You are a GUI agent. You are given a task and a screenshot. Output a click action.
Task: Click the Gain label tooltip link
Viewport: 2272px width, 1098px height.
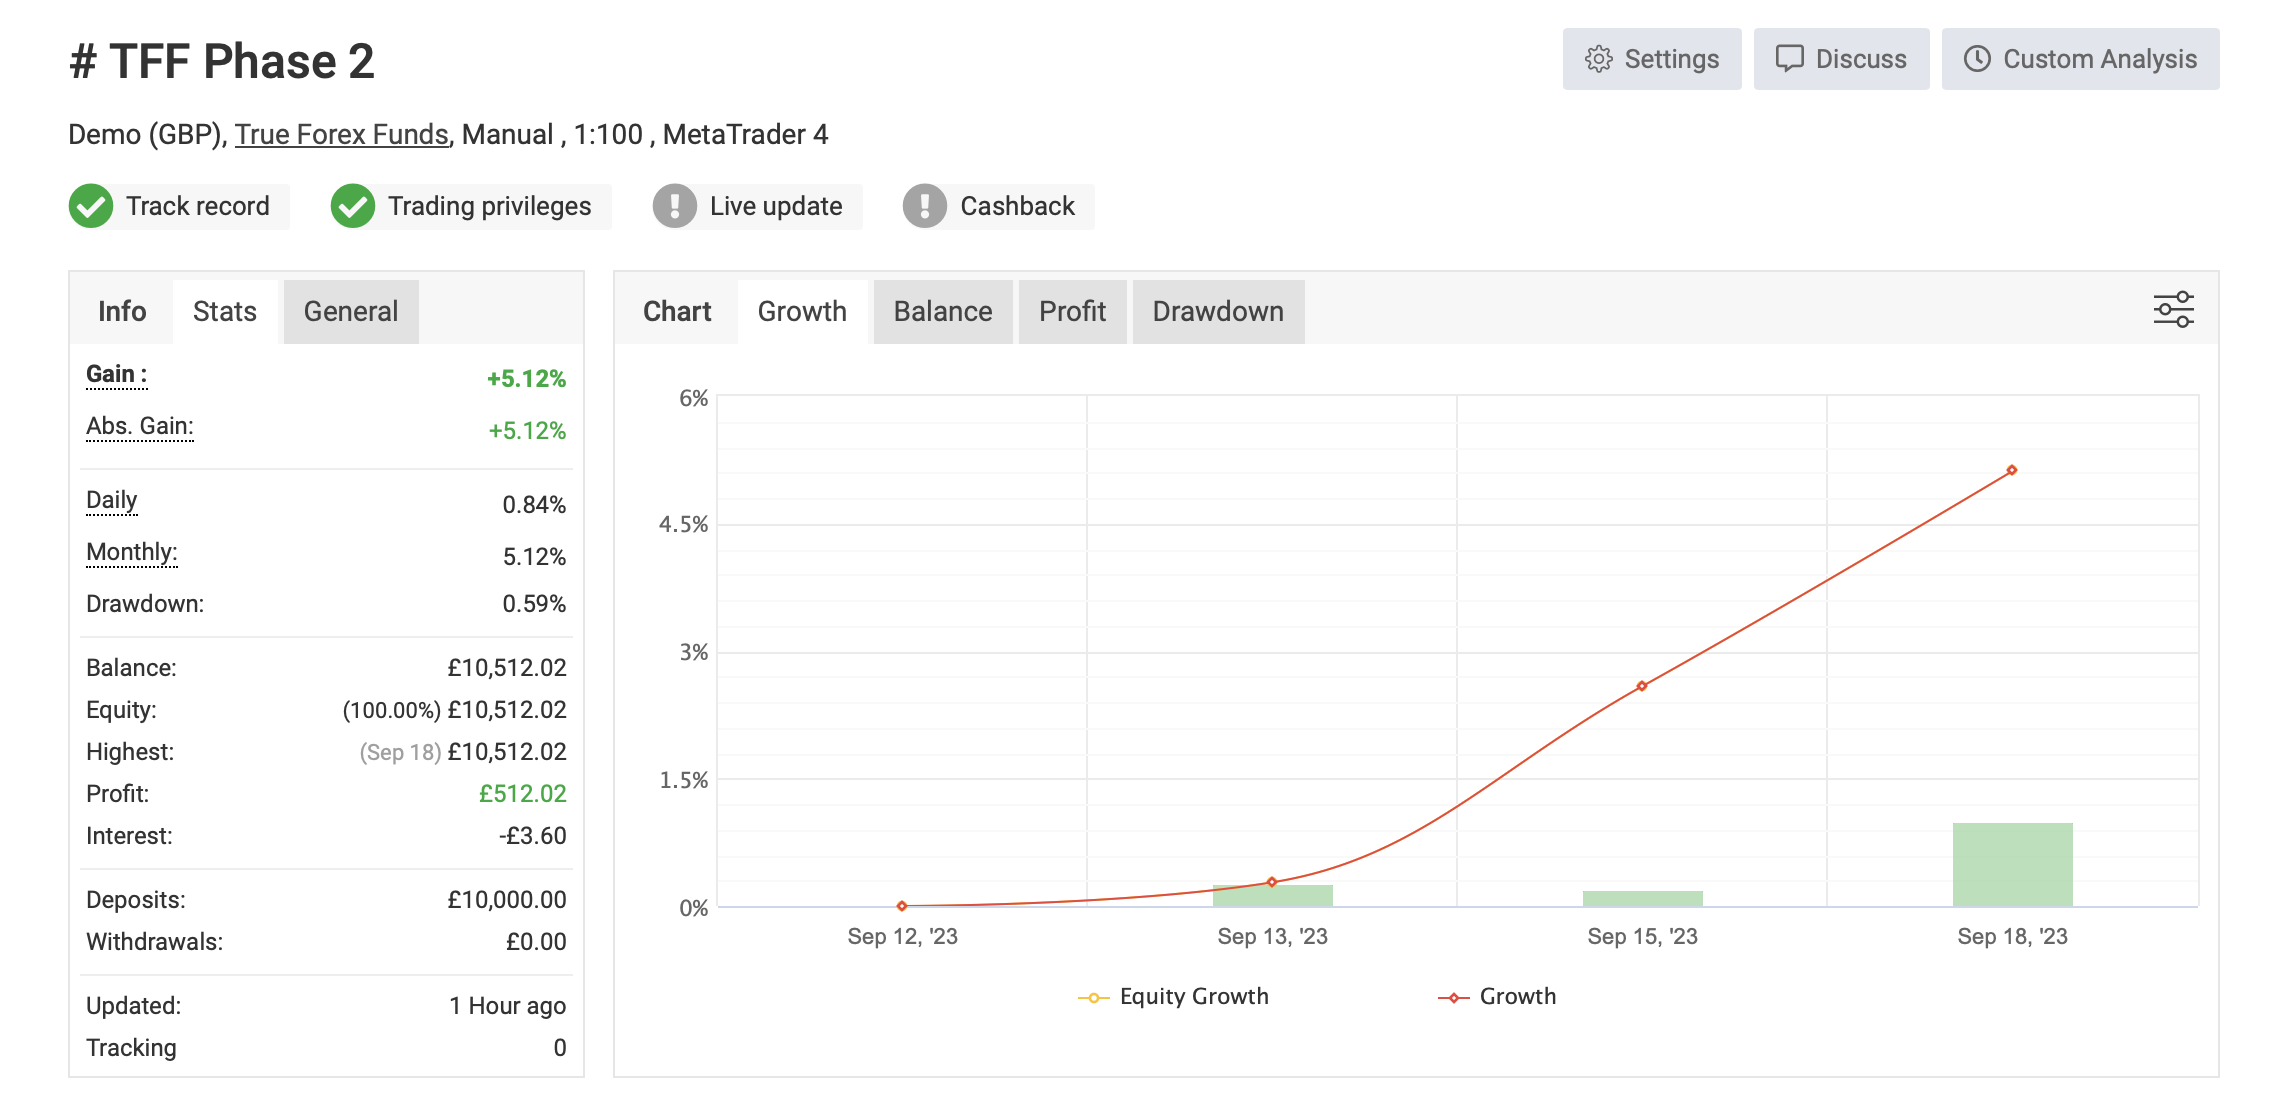116,374
